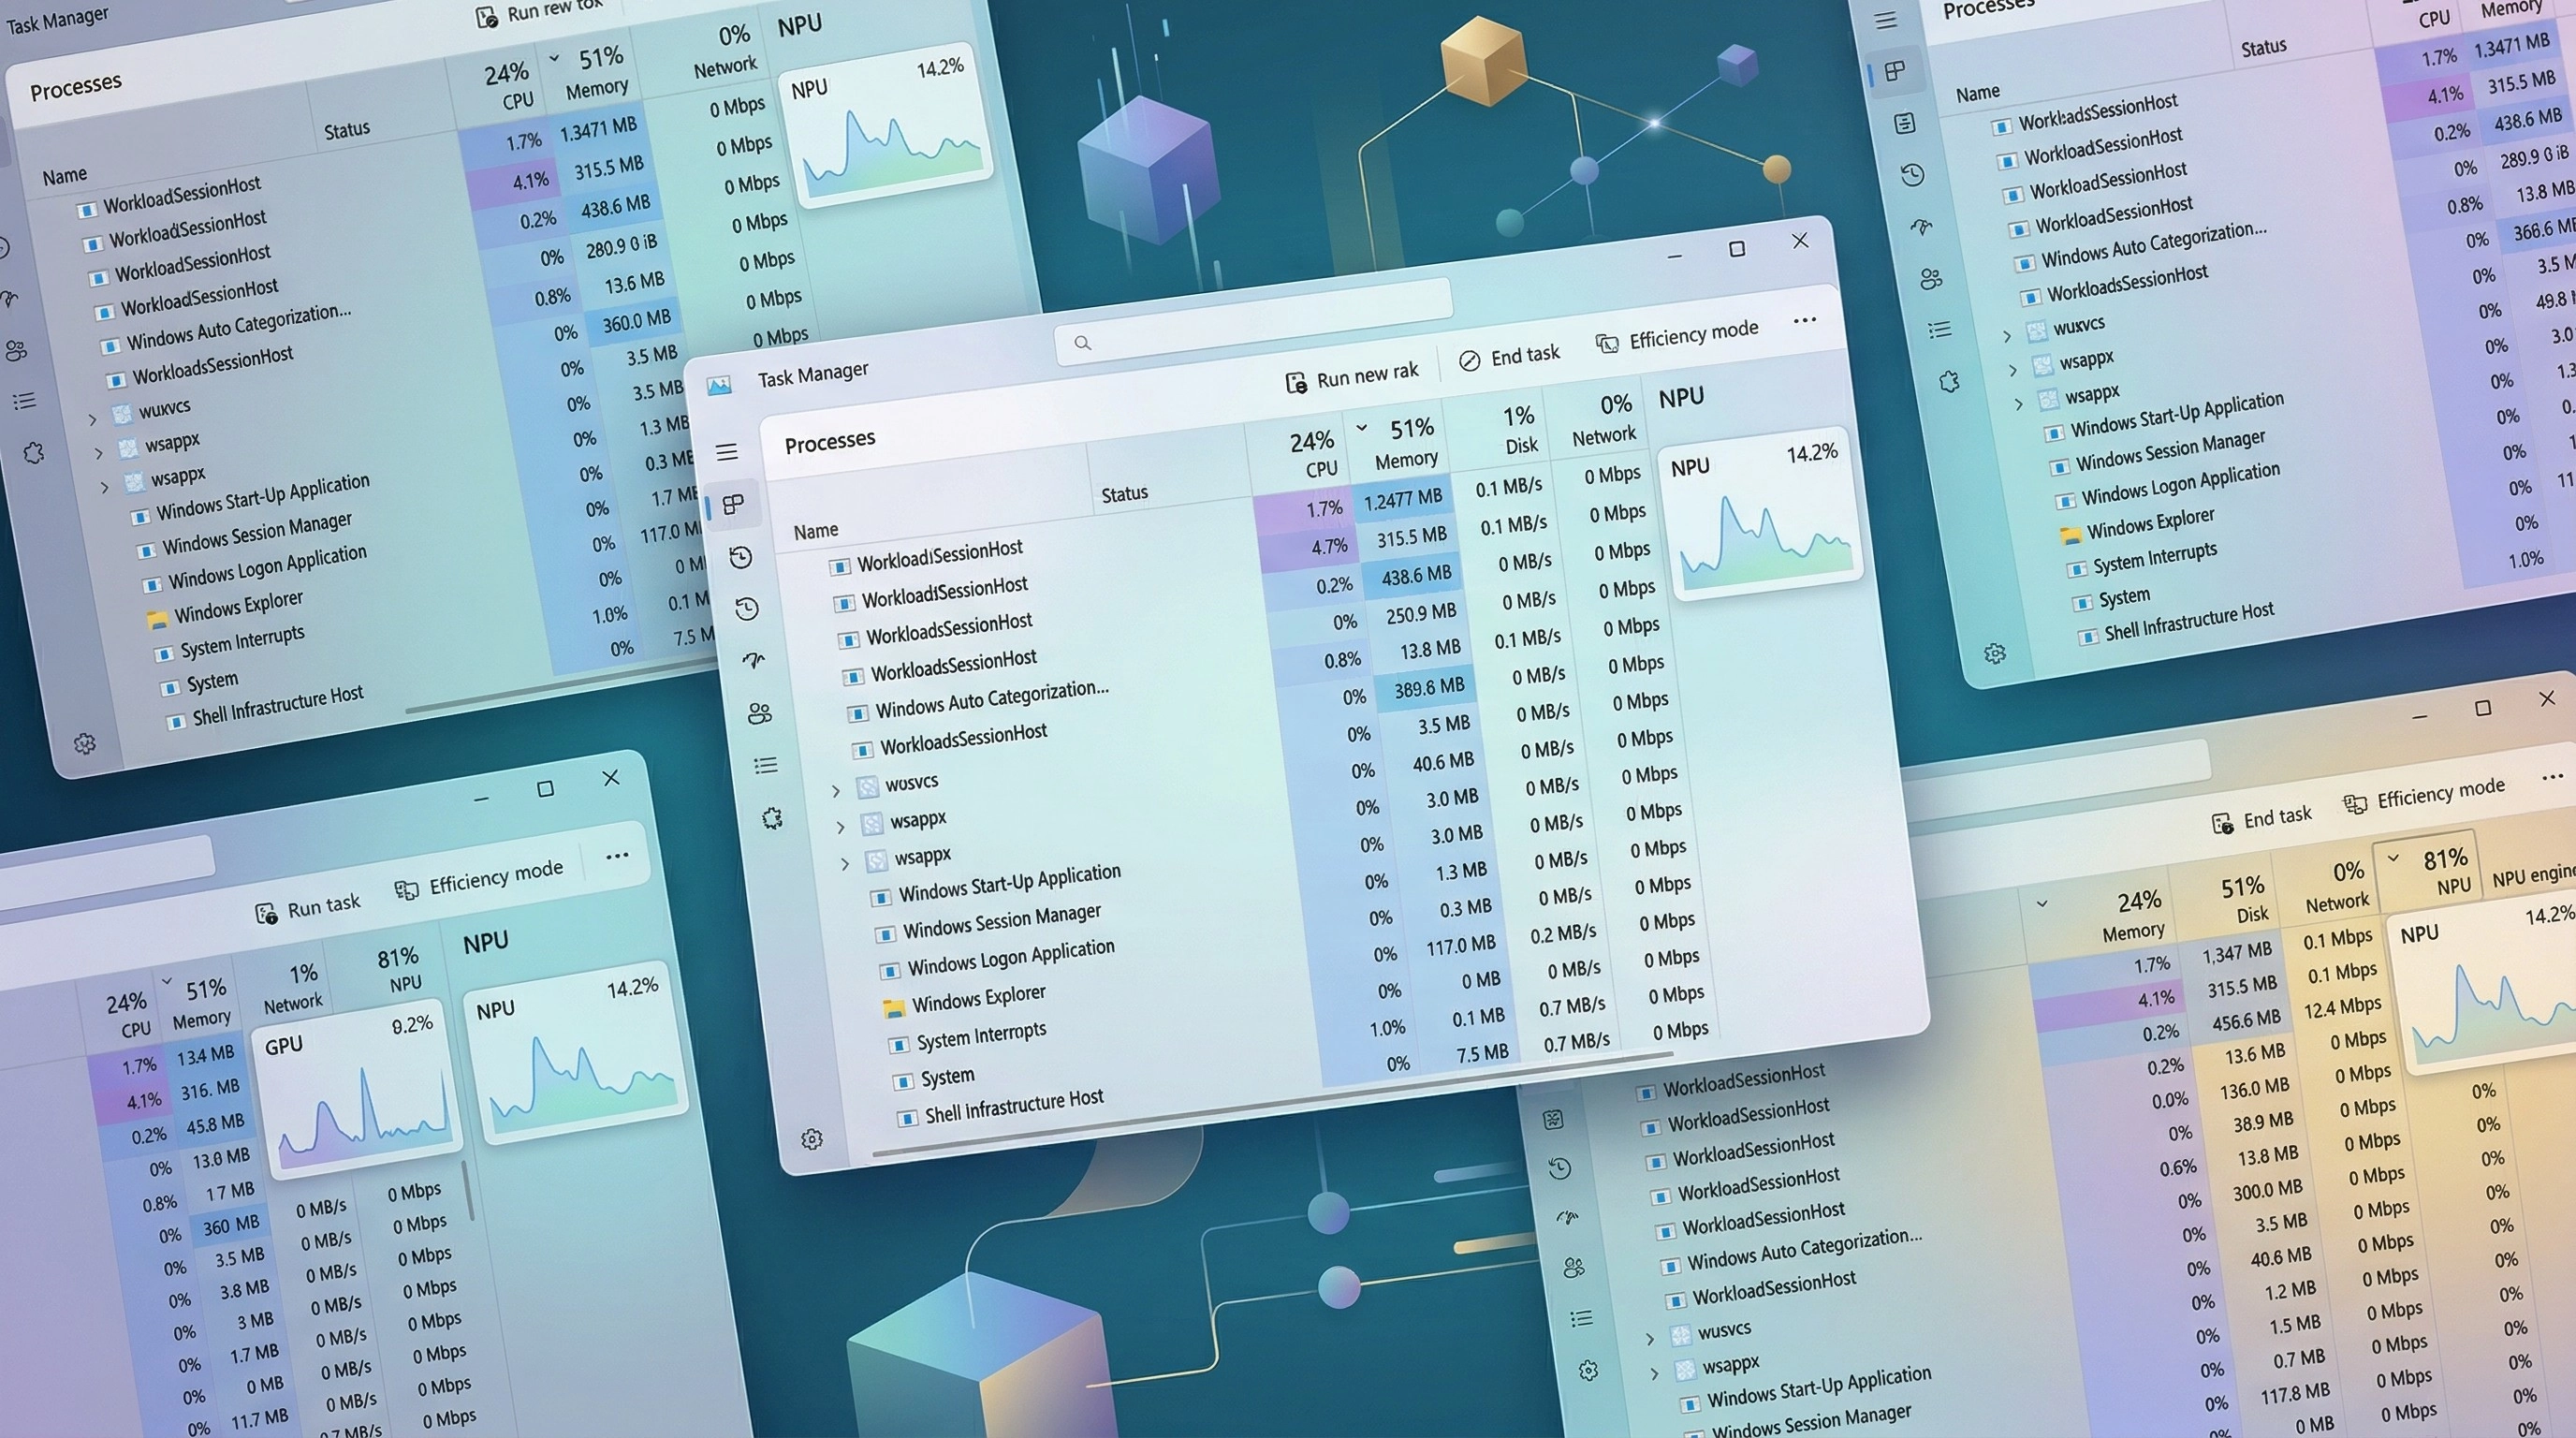Image resolution: width=2576 pixels, height=1438 pixels.
Task: Open Services puzzle-gear icon in center window sidebar
Action: point(772,818)
